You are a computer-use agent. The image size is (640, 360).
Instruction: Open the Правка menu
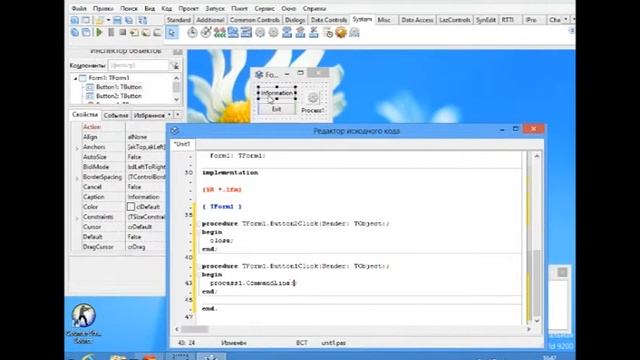tap(103, 8)
